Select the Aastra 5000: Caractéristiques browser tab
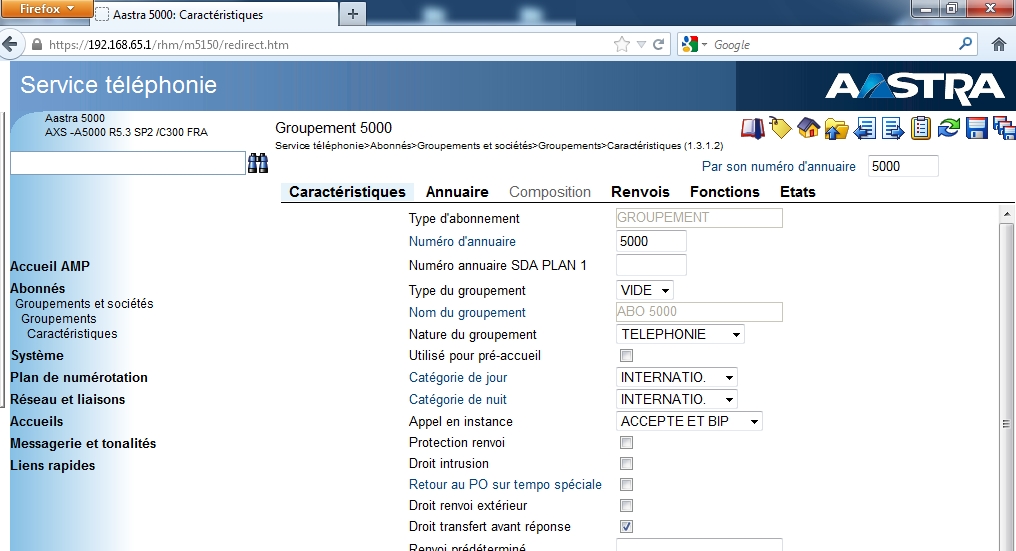1016x551 pixels. point(215,14)
